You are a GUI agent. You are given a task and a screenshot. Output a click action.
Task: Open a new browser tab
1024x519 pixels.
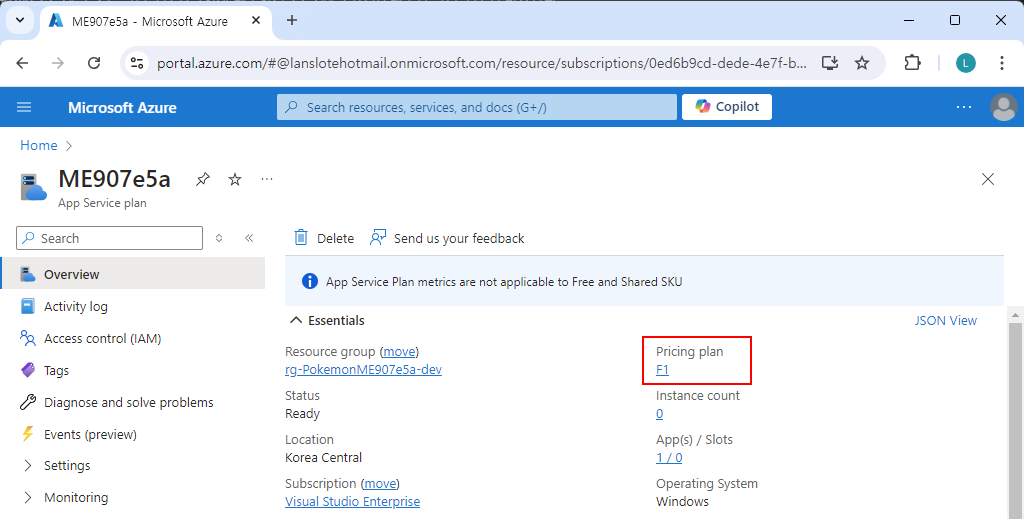(x=292, y=20)
